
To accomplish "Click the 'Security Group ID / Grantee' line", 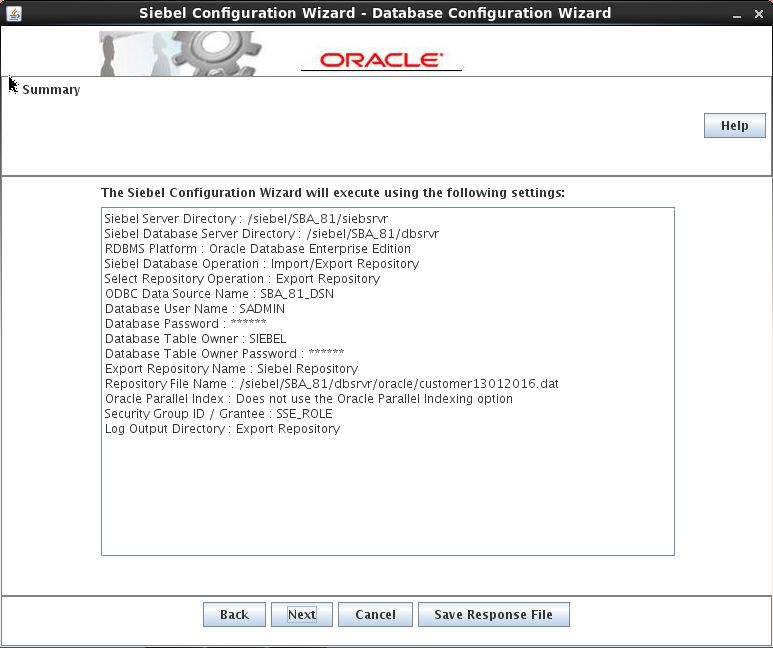I will click(x=218, y=414).
